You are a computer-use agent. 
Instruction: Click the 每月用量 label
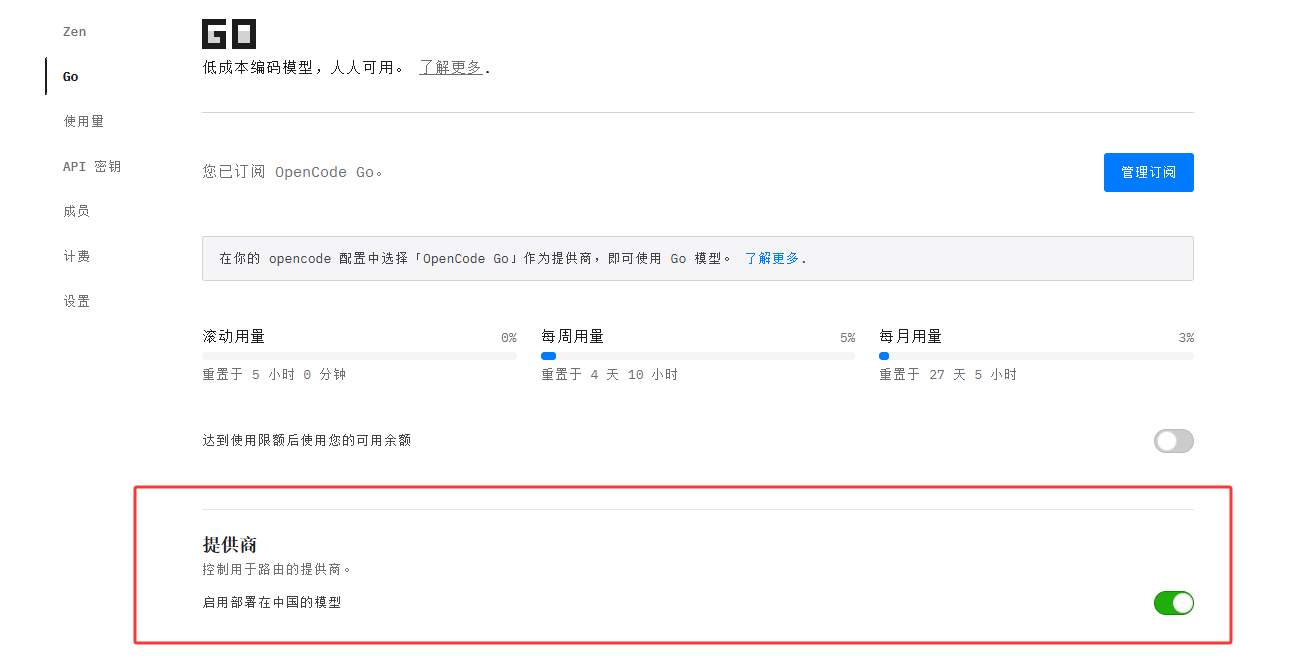910,337
